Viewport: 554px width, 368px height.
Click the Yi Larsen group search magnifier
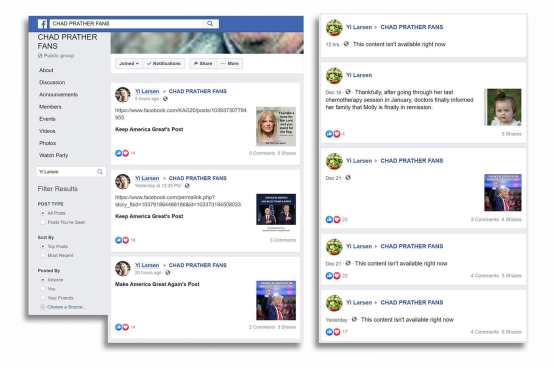pos(100,172)
